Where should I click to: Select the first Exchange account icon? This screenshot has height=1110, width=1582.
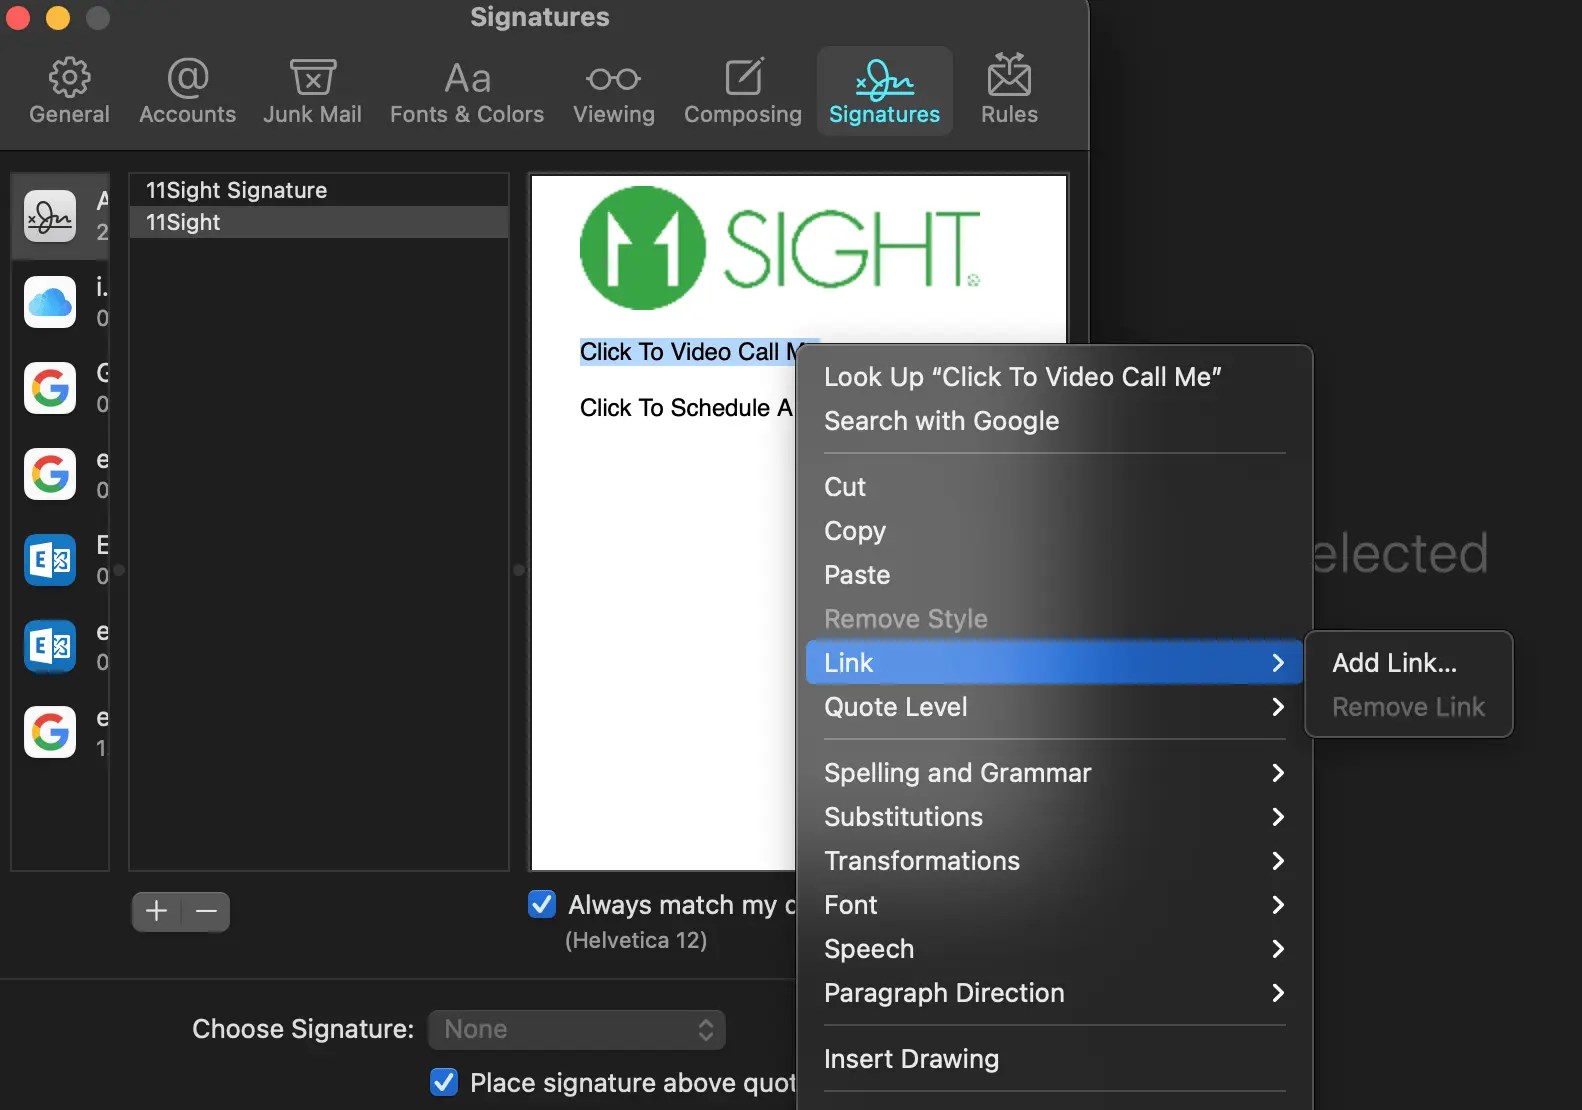coord(50,560)
